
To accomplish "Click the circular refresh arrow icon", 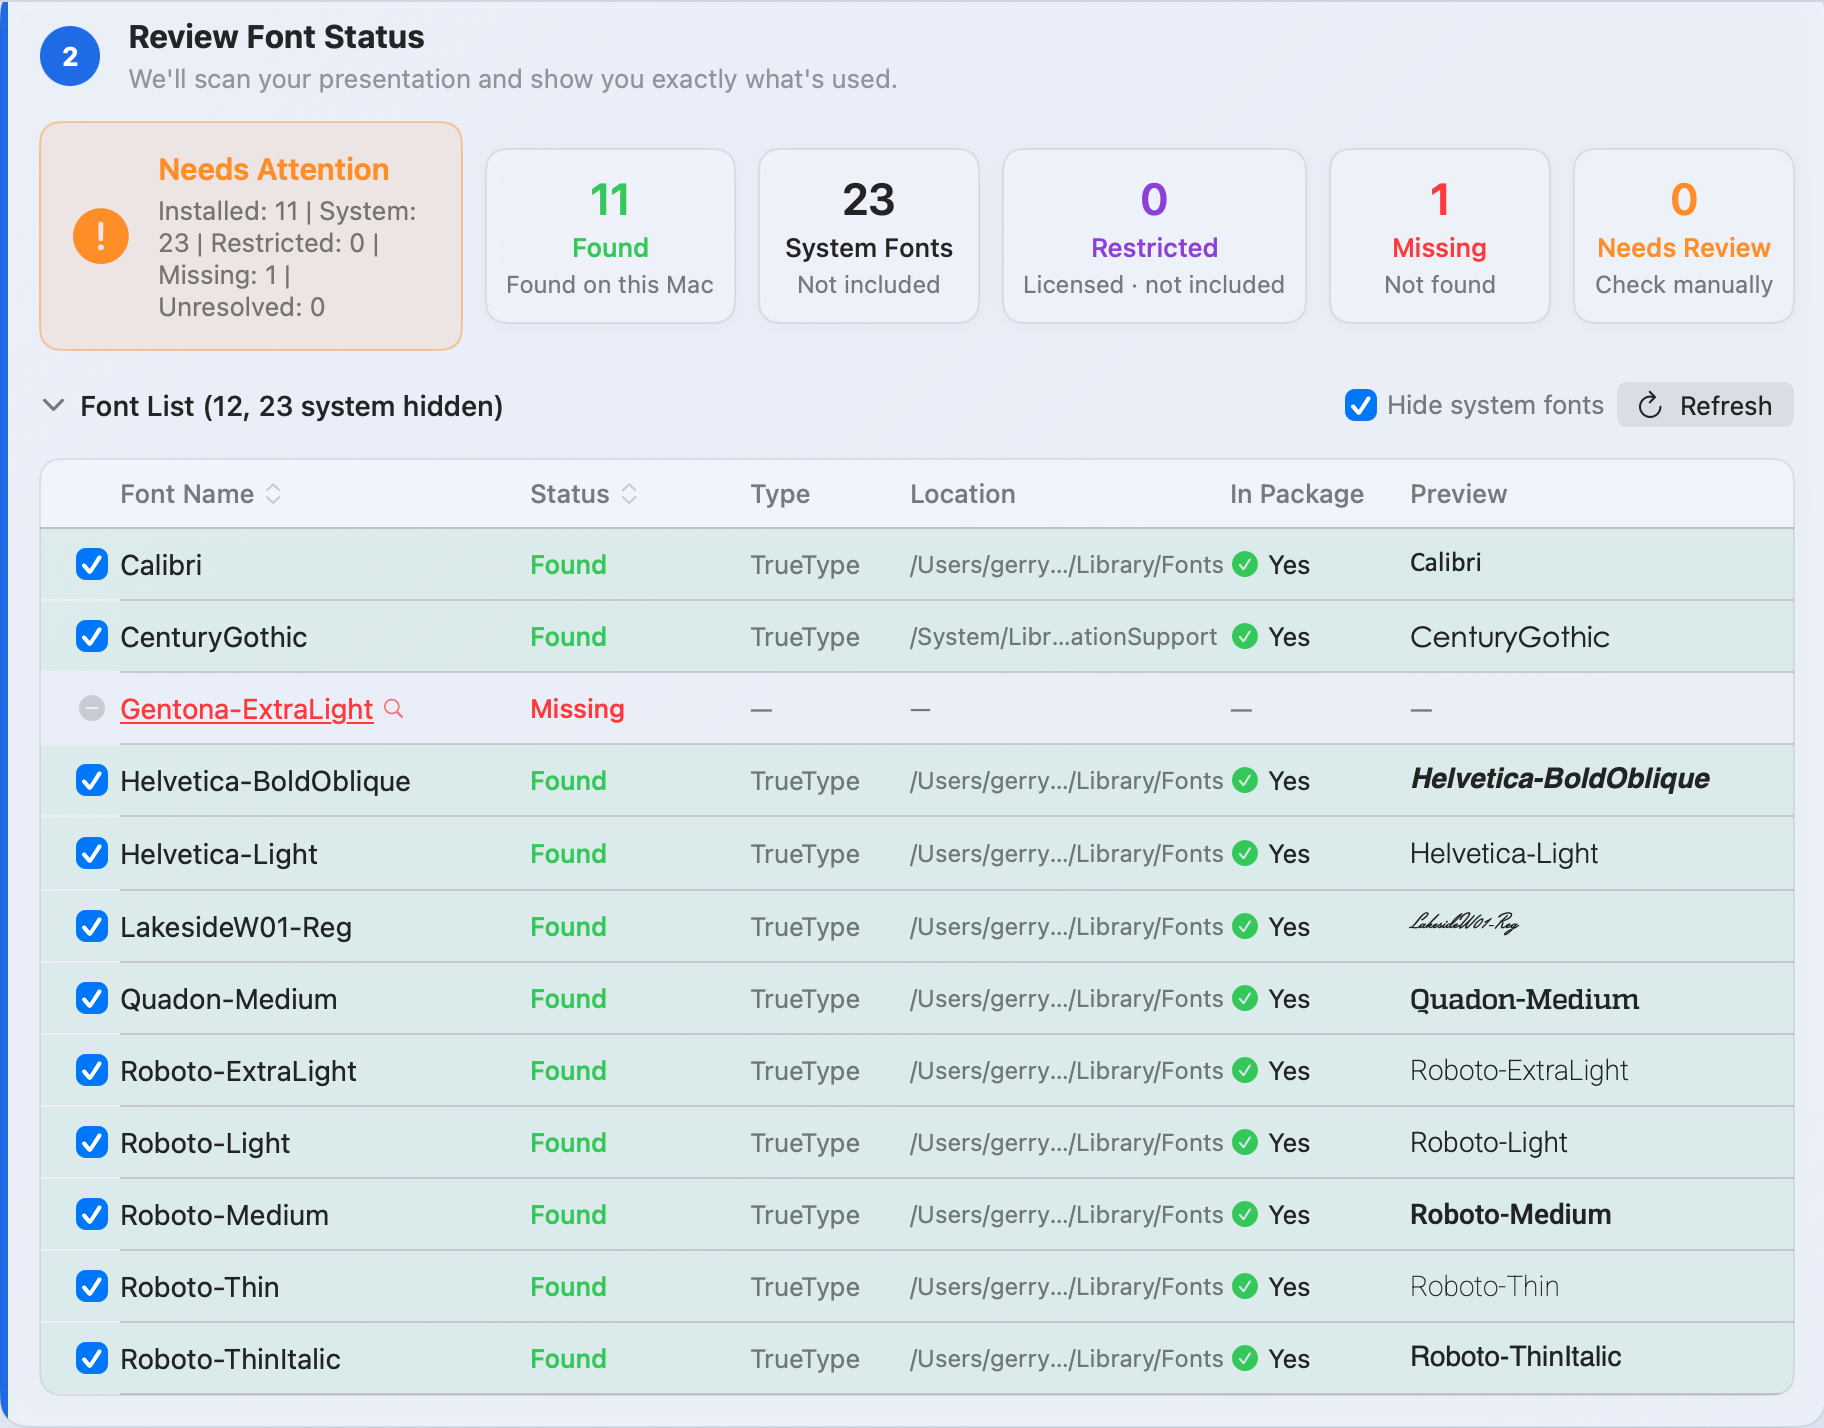I will pyautogui.click(x=1650, y=405).
